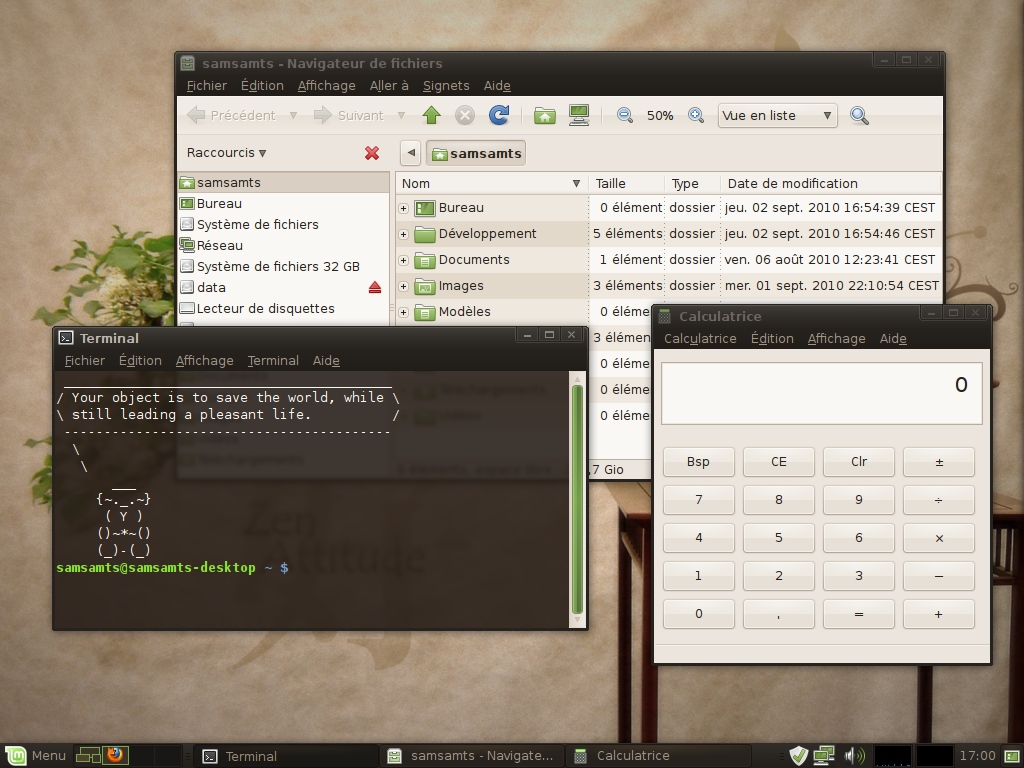Click the Documents folder icon in list
Screen dimensions: 1024x768
pos(425,261)
